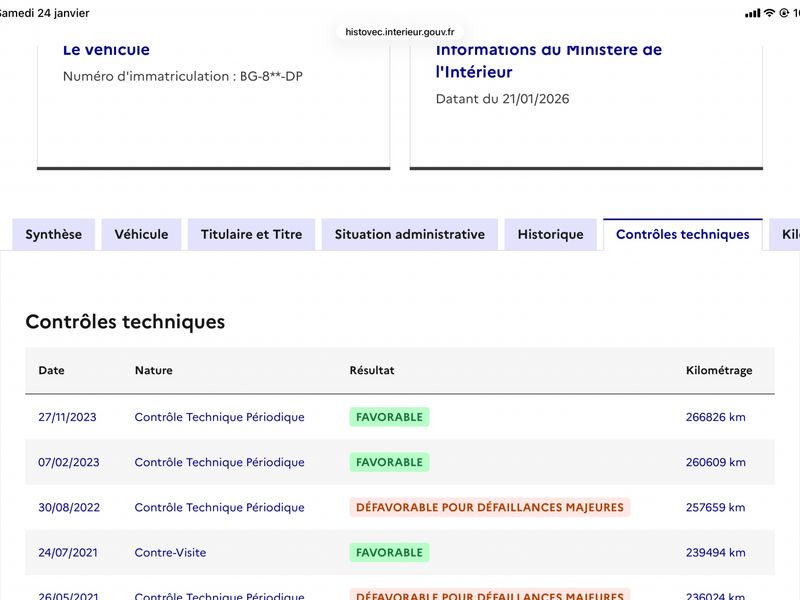
Task: Select the Situation administrative tab
Action: tap(410, 235)
